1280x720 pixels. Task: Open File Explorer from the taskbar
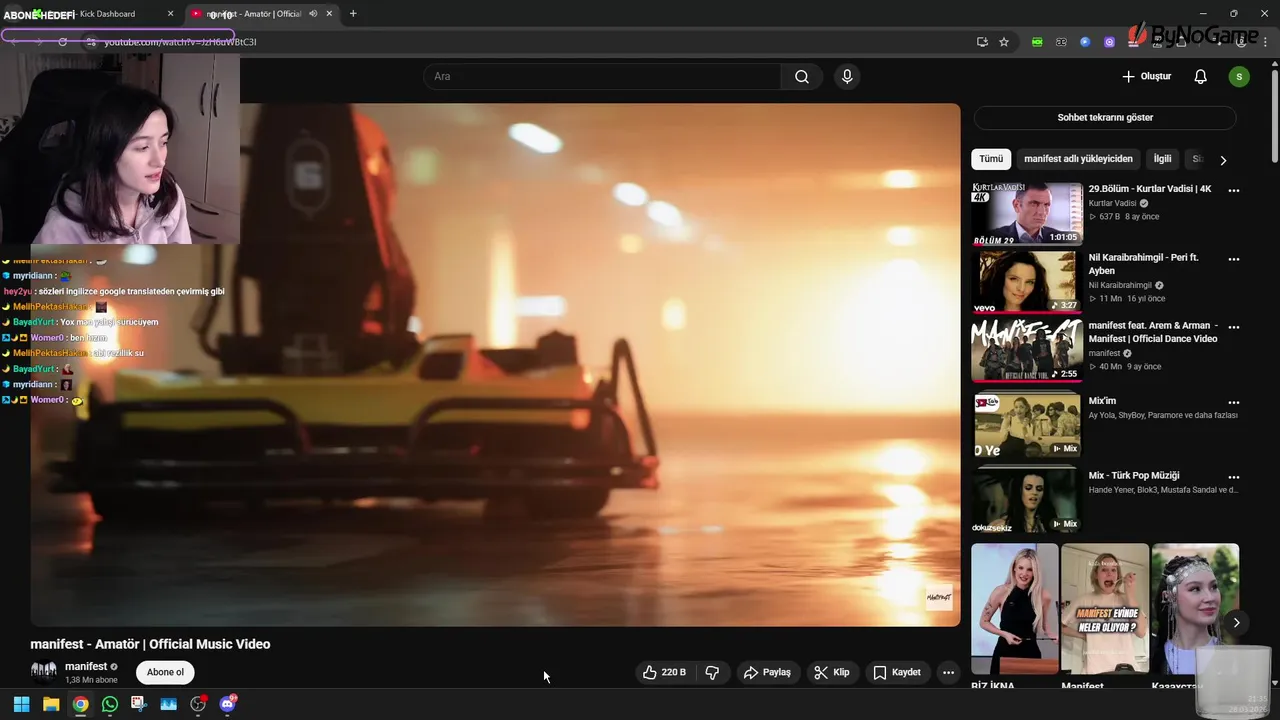[51, 704]
